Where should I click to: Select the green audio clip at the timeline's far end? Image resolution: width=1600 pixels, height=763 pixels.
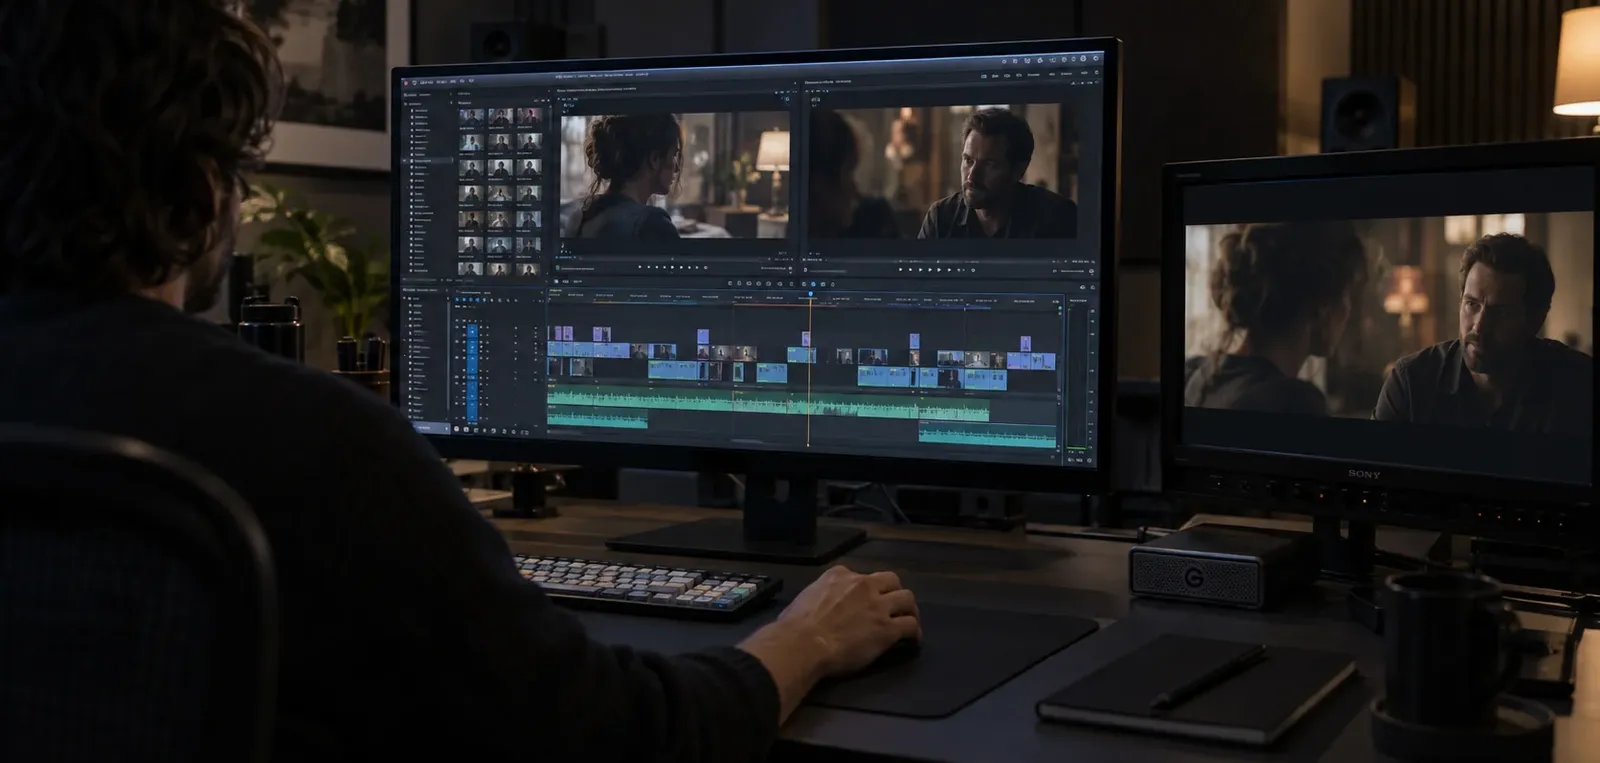click(987, 435)
